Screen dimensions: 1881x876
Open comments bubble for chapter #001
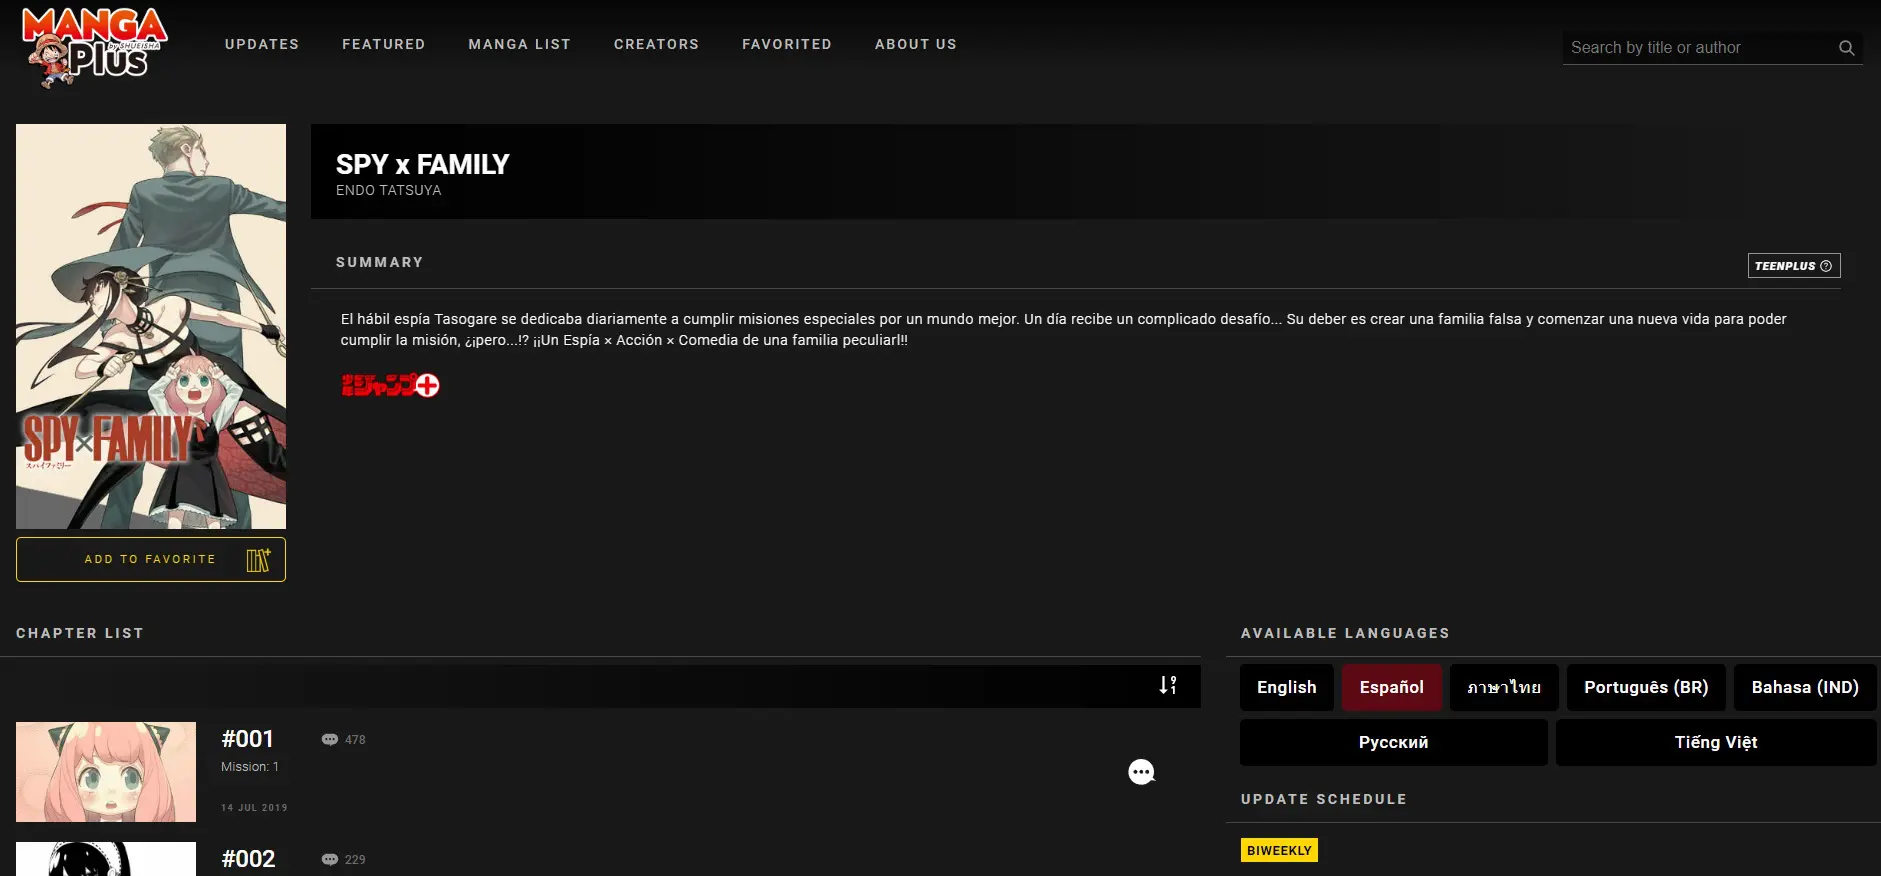pyautogui.click(x=329, y=740)
